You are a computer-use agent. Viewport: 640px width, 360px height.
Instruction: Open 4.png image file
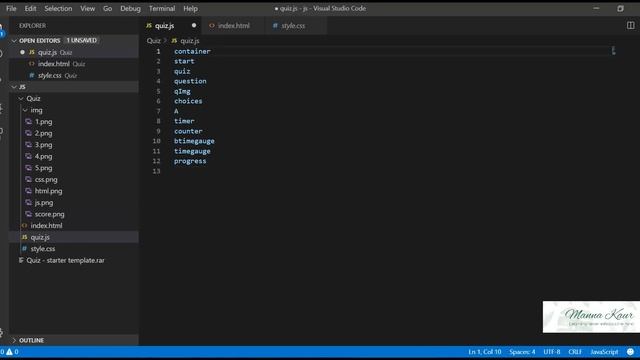click(43, 156)
